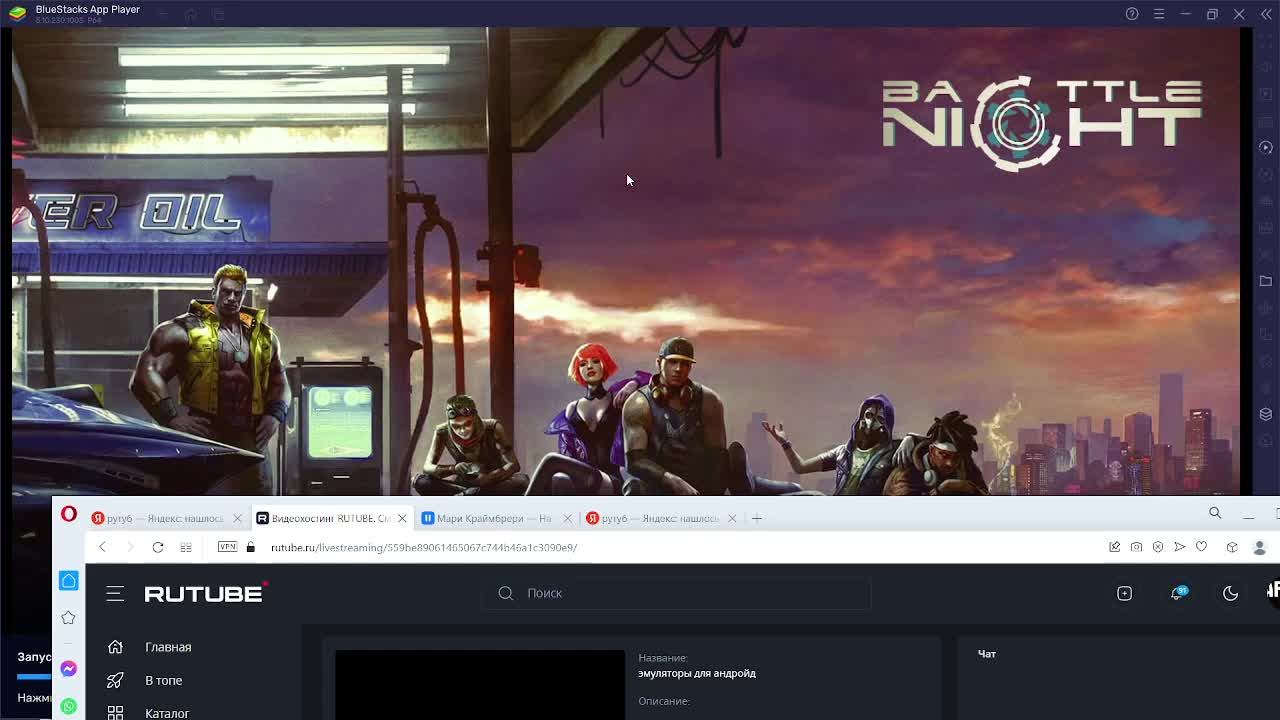
Task: Open RUTUBE notifications bell
Action: (x=1179, y=593)
